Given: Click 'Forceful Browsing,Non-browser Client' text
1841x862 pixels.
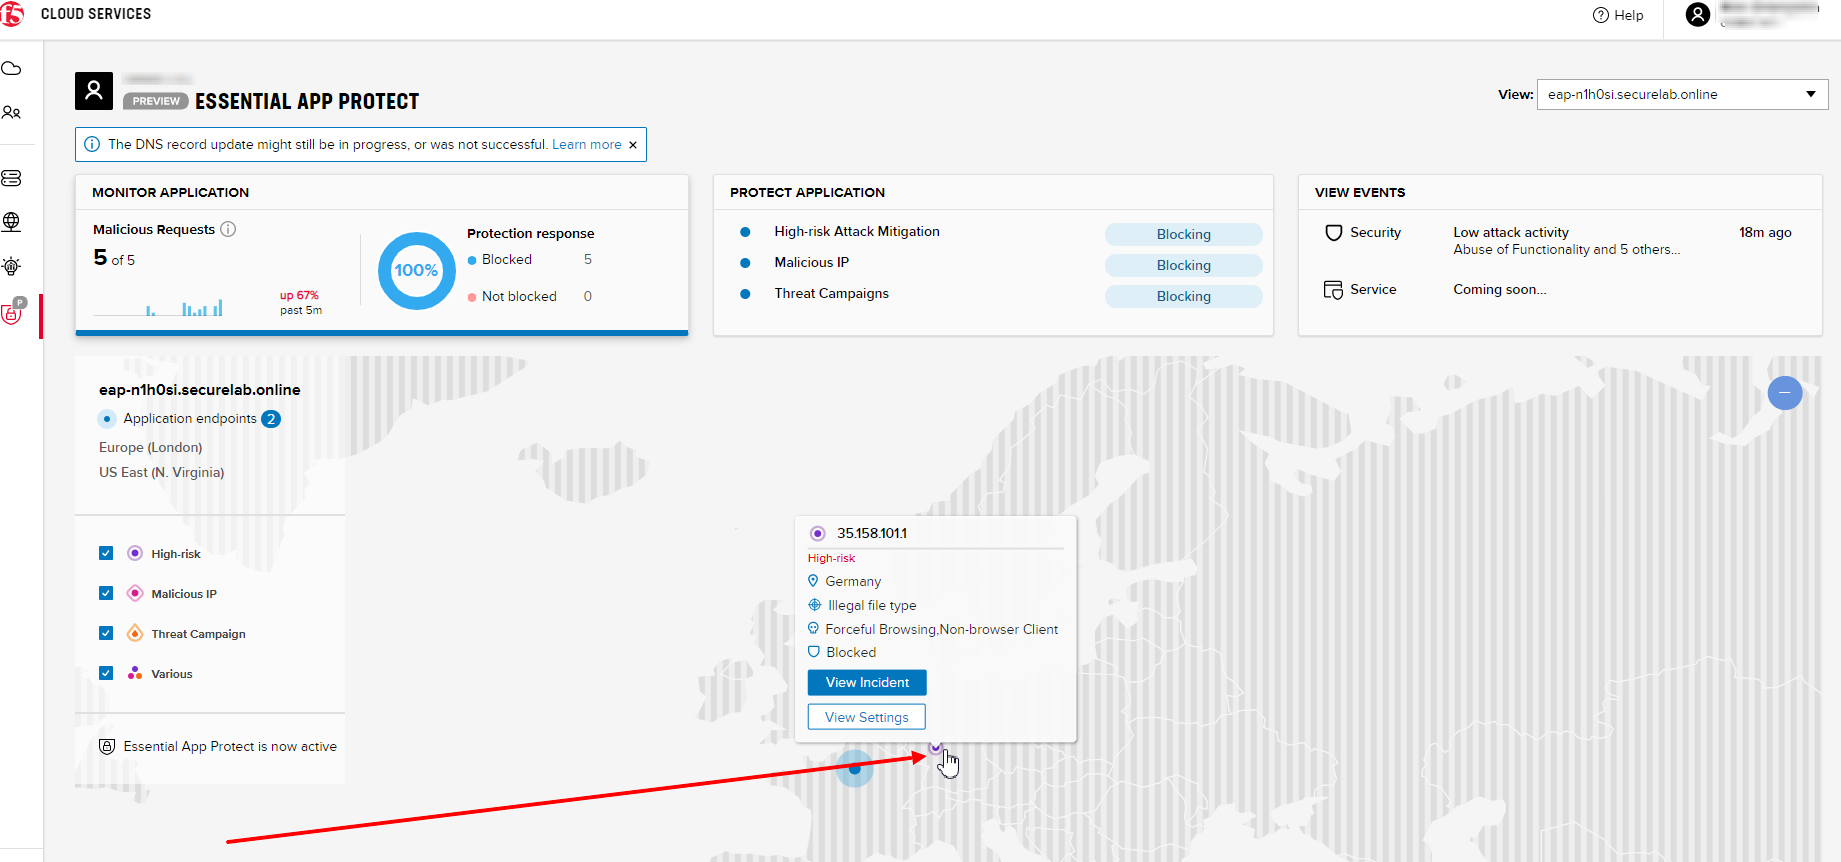Looking at the screenshot, I should [941, 629].
